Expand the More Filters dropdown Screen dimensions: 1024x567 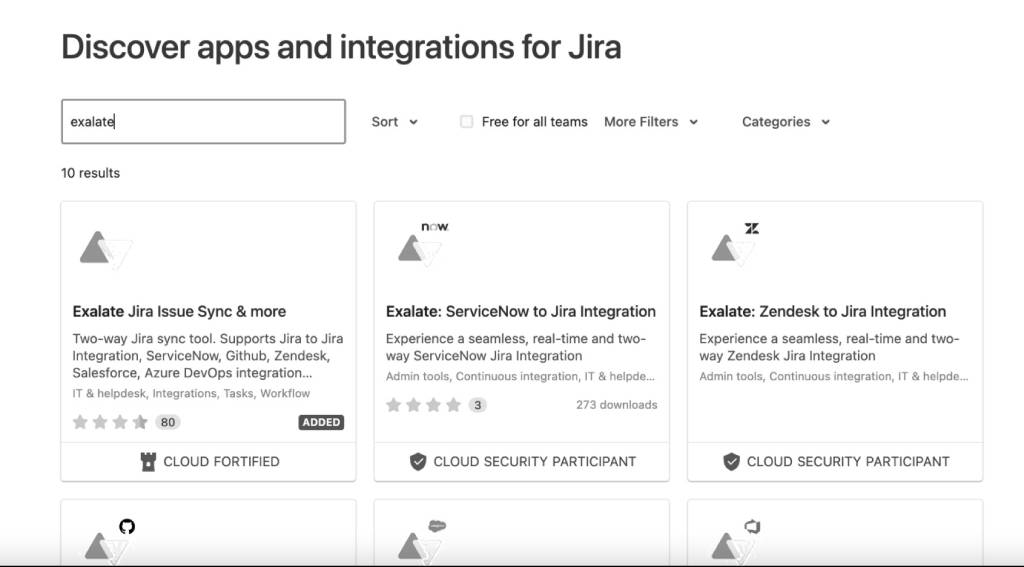pos(651,122)
